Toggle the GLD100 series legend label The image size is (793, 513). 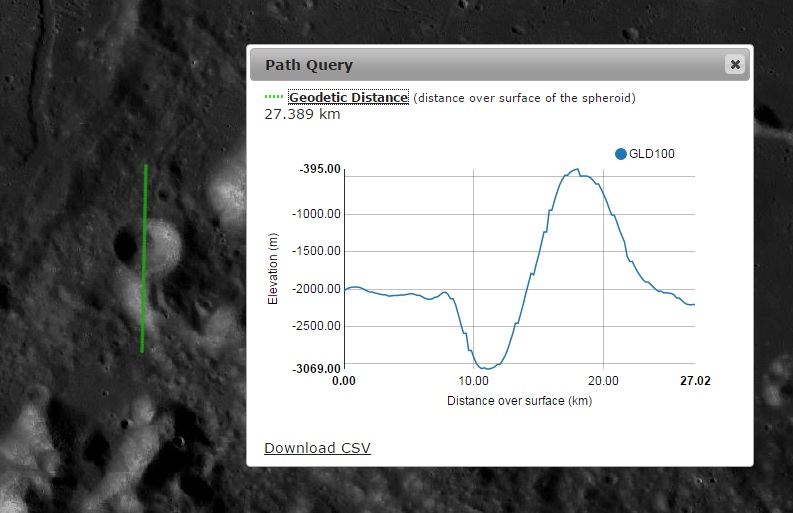[650, 154]
